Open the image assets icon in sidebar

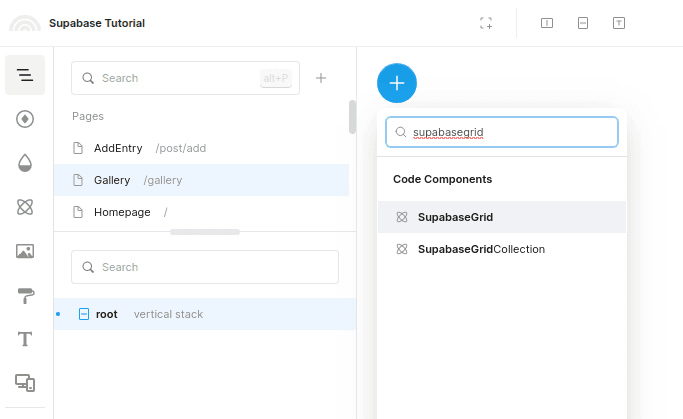[x=25, y=251]
